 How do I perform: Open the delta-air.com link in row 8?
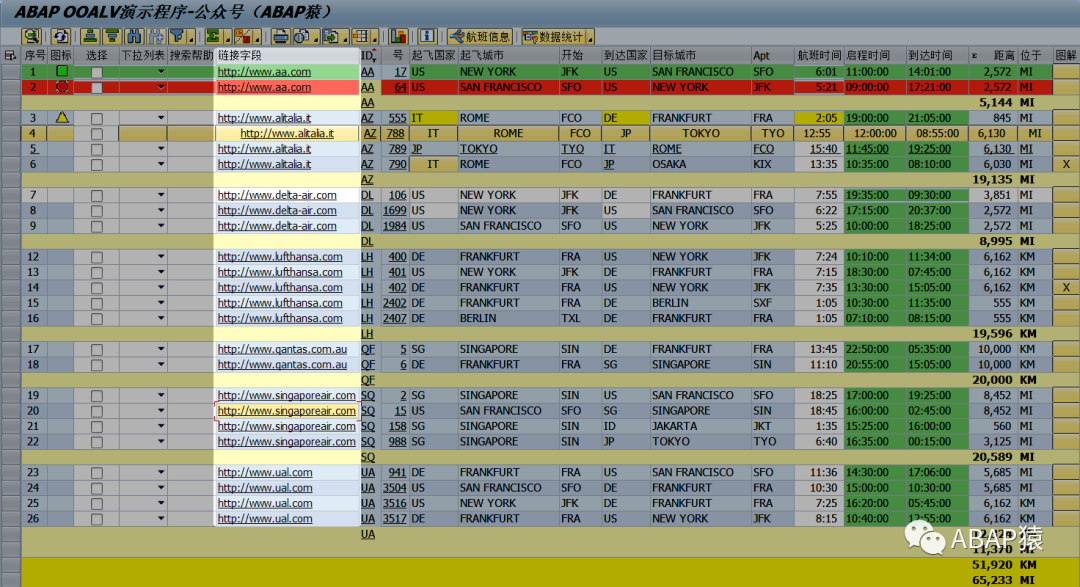pyautogui.click(x=277, y=211)
